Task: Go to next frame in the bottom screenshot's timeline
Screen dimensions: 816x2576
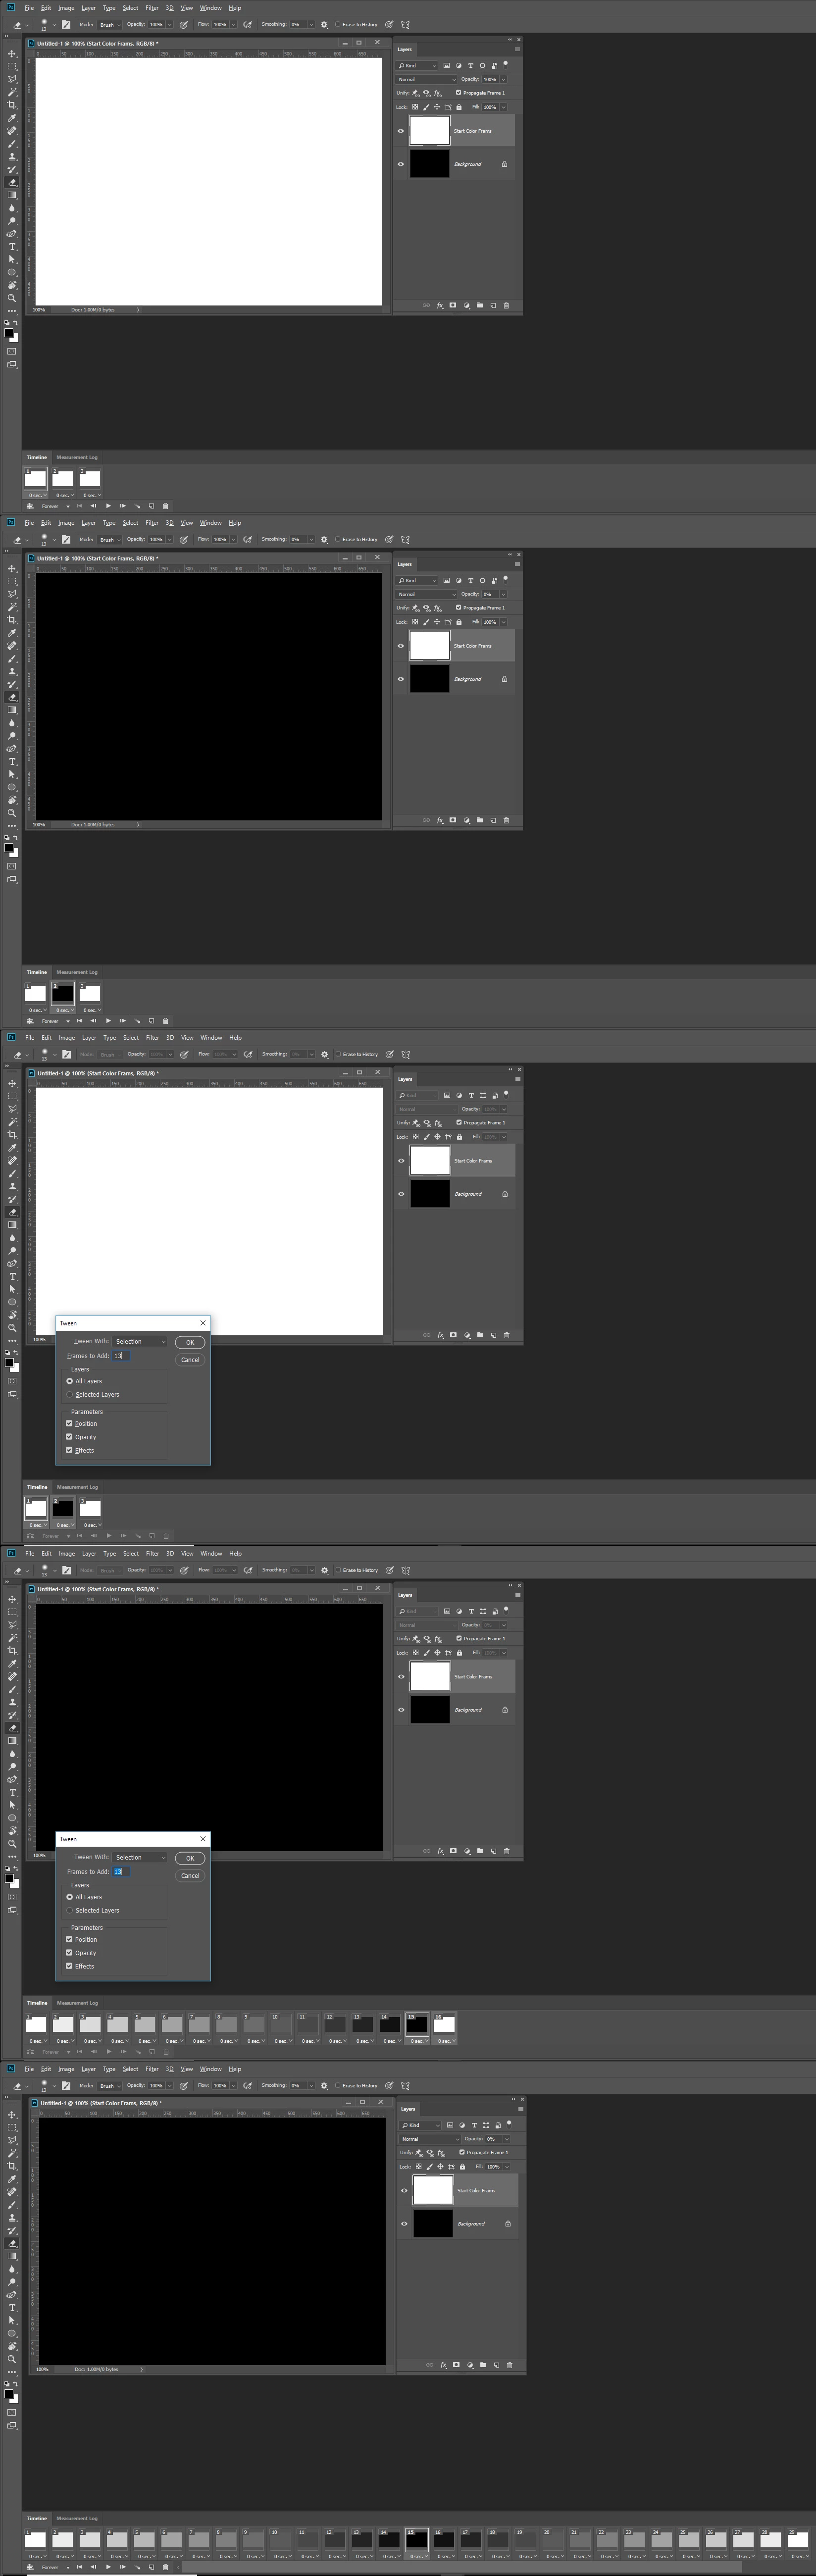Action: coord(122,2566)
